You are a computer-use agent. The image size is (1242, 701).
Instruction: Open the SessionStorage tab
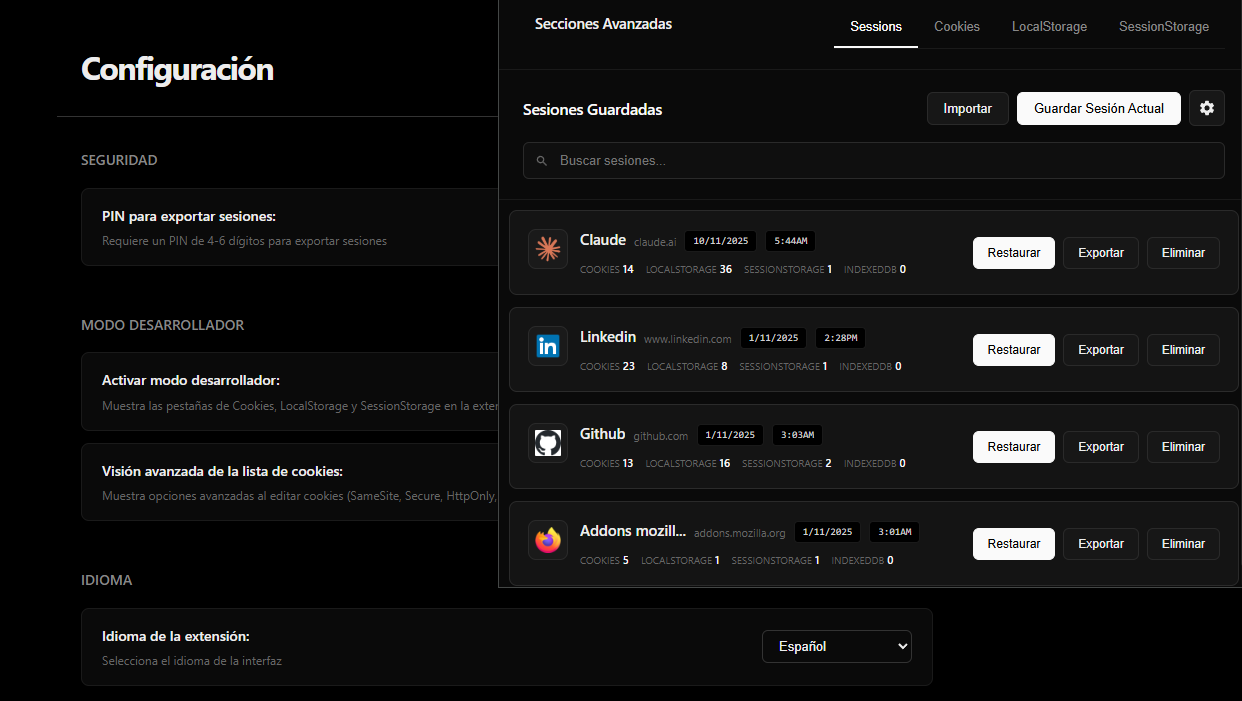(1163, 27)
